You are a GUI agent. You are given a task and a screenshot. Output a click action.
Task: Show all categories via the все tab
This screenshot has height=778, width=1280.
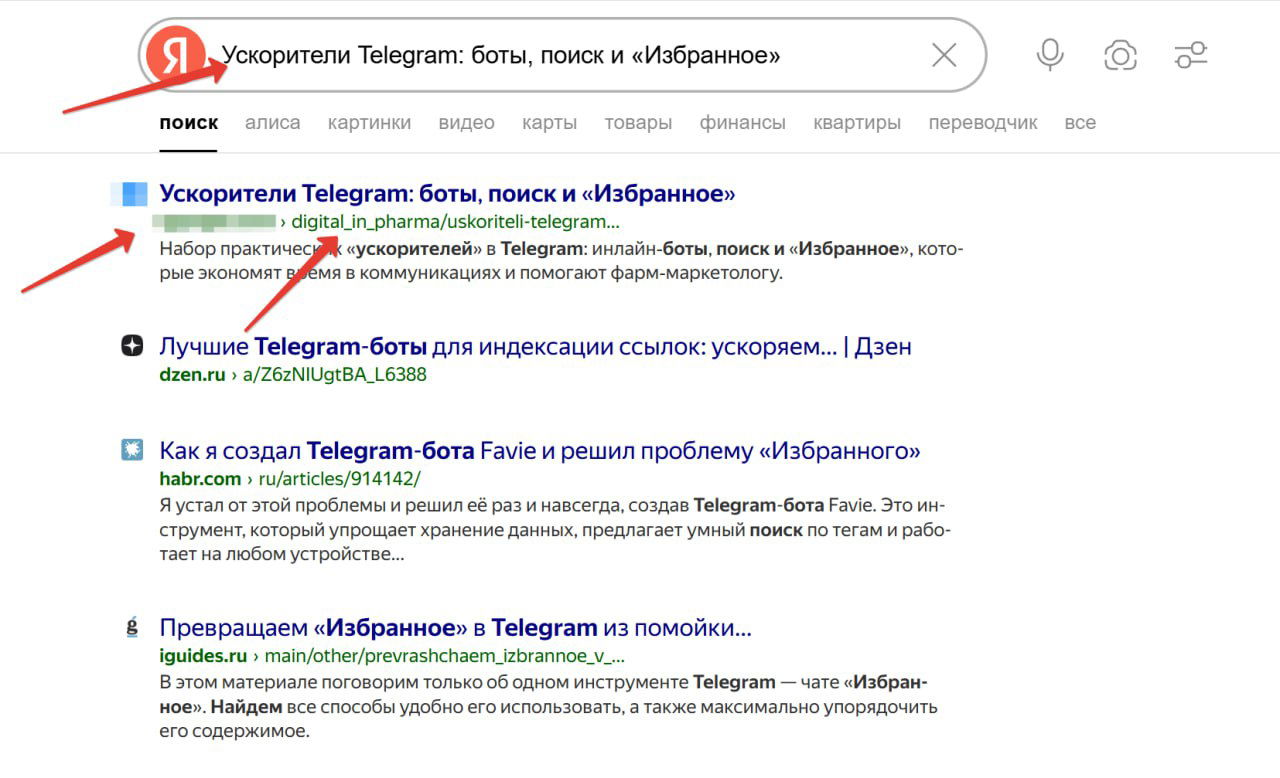1080,122
